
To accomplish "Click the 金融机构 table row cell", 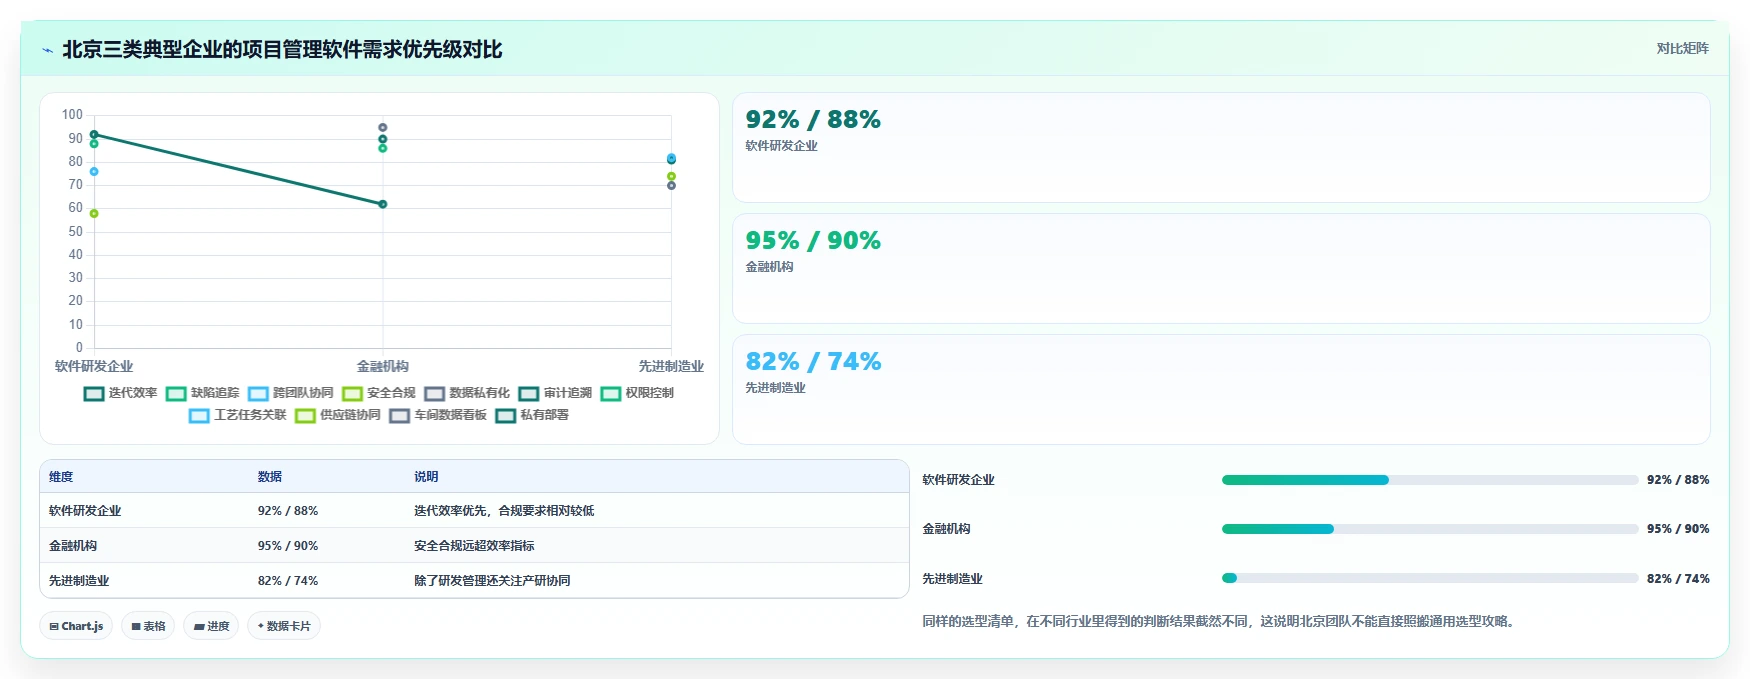I will tap(73, 546).
